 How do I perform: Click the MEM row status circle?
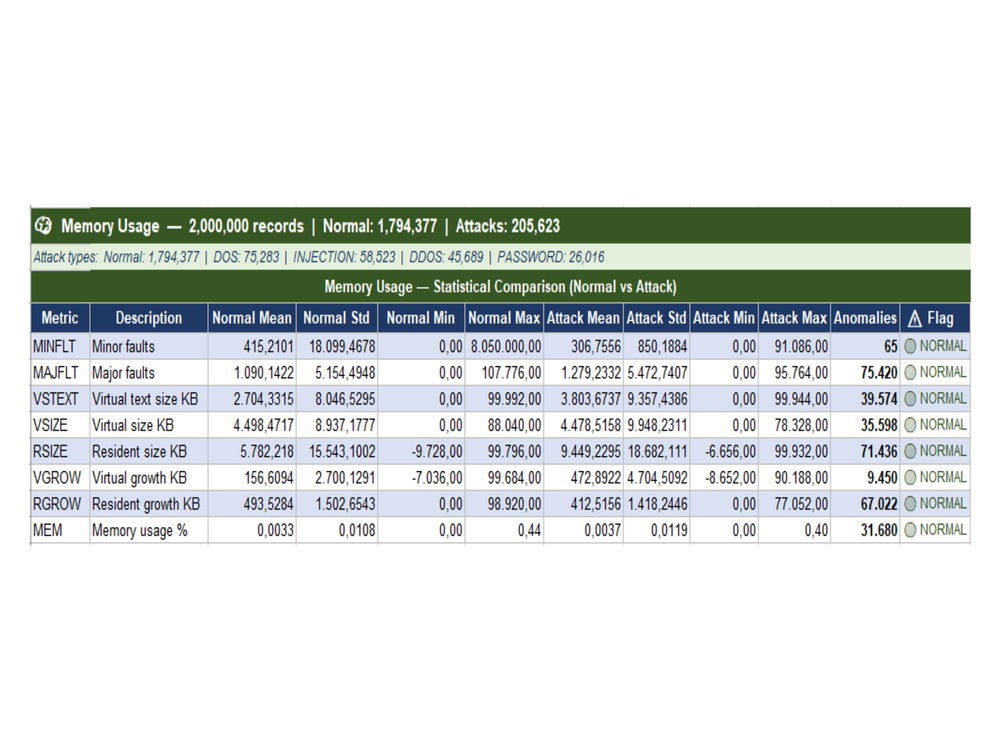[910, 529]
